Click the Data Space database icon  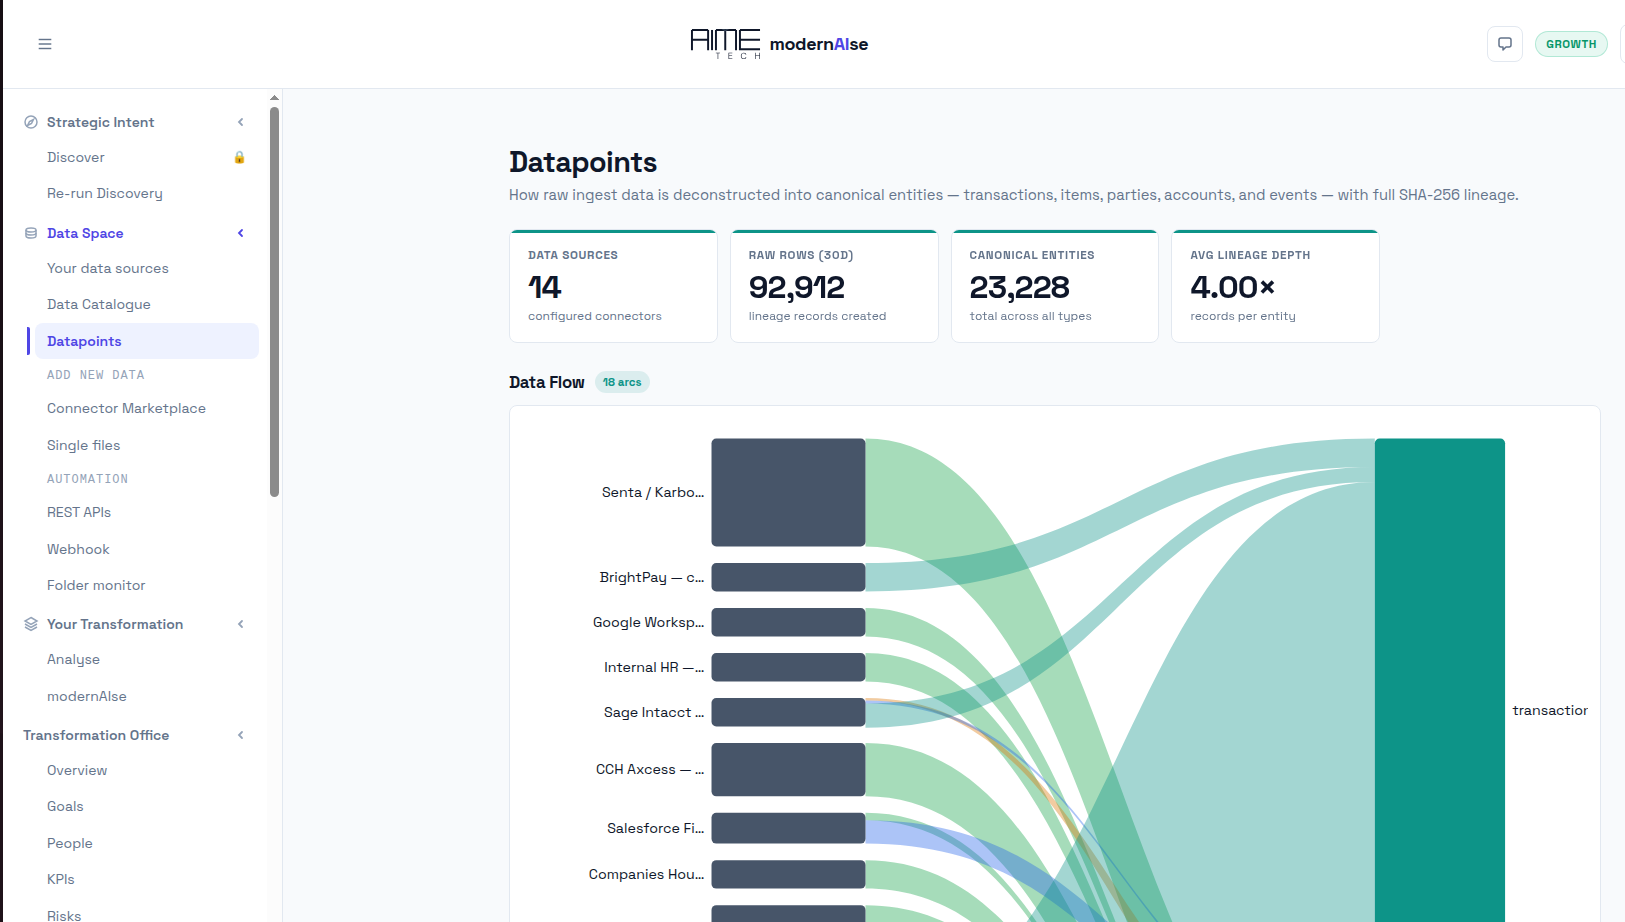(31, 233)
